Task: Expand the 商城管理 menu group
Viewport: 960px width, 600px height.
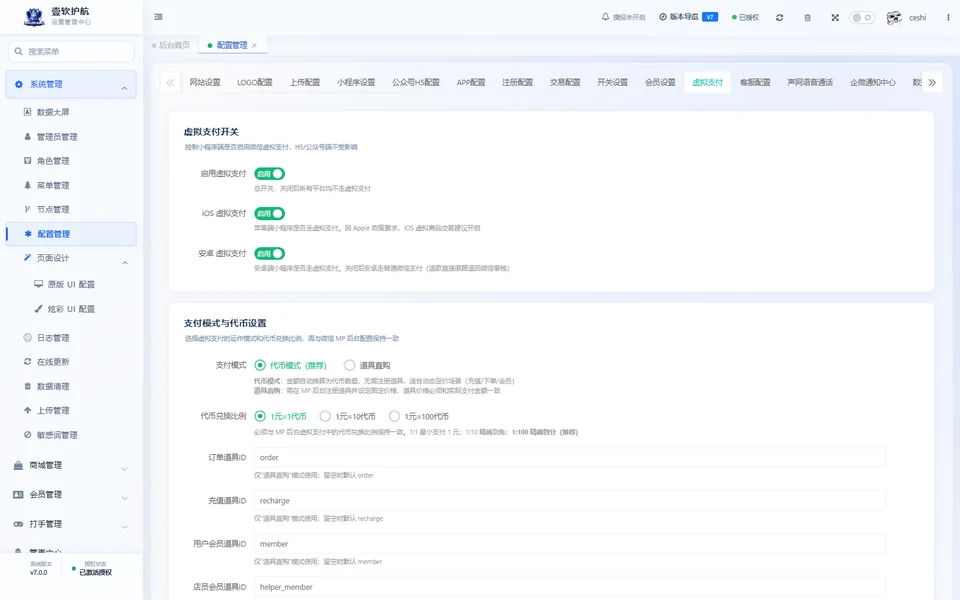Action: [x=71, y=466]
